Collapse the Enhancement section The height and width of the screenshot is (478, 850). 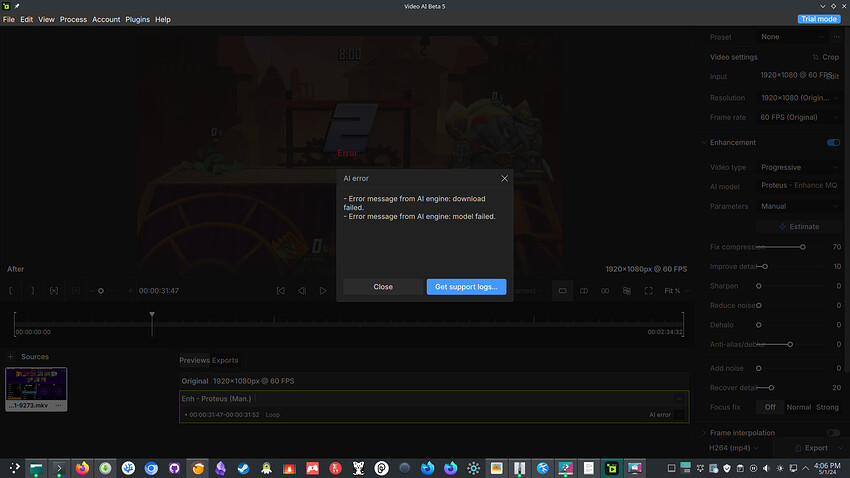click(x=704, y=143)
